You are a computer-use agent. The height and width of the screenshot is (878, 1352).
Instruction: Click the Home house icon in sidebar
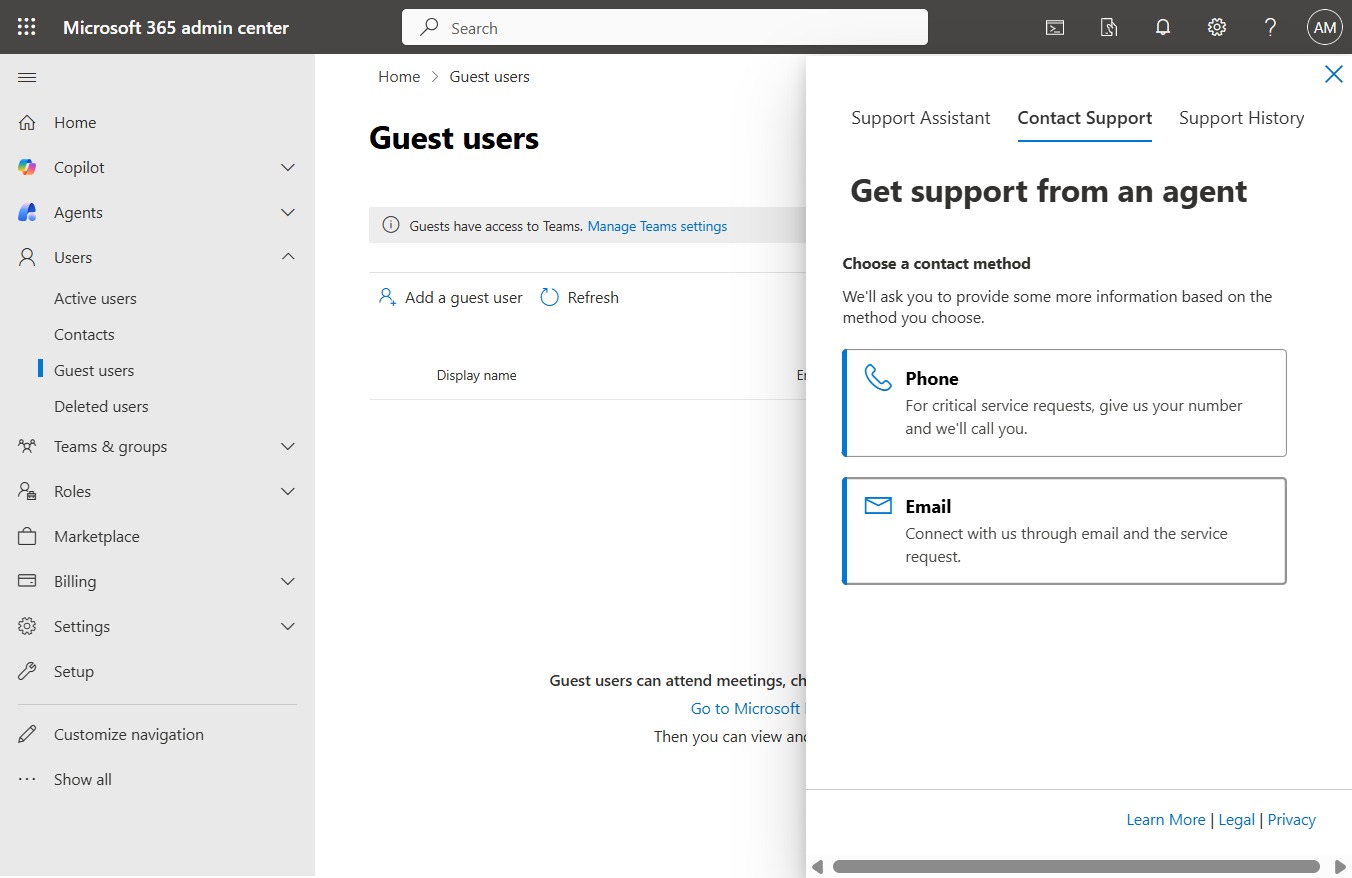point(27,122)
